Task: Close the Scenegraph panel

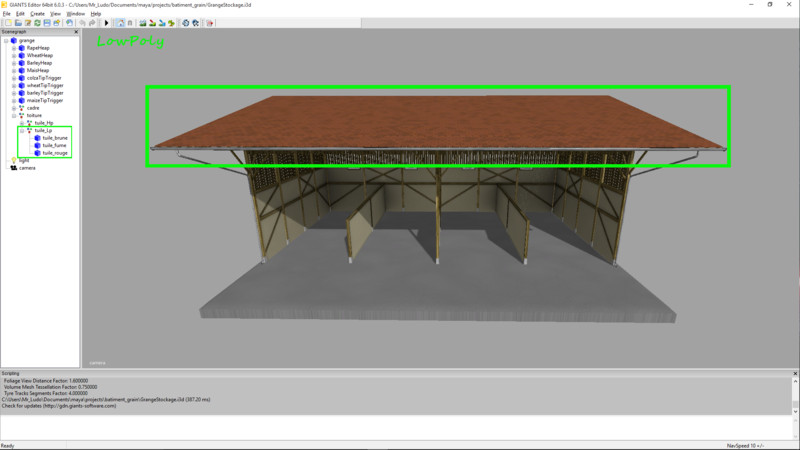Action: pyautogui.click(x=76, y=32)
